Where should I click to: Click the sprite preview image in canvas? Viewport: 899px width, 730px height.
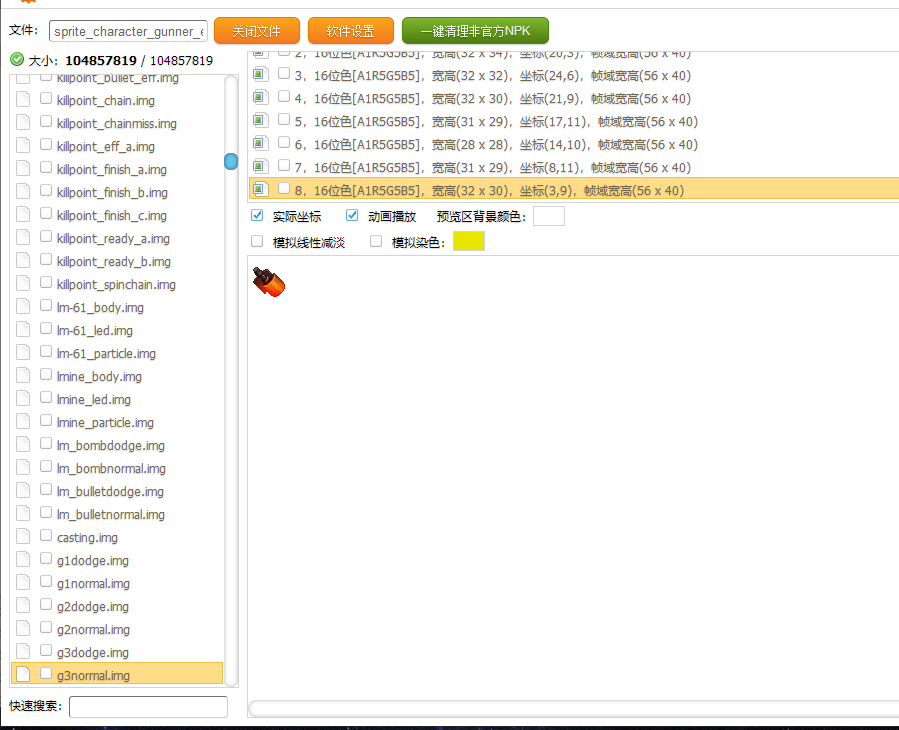coord(269,282)
